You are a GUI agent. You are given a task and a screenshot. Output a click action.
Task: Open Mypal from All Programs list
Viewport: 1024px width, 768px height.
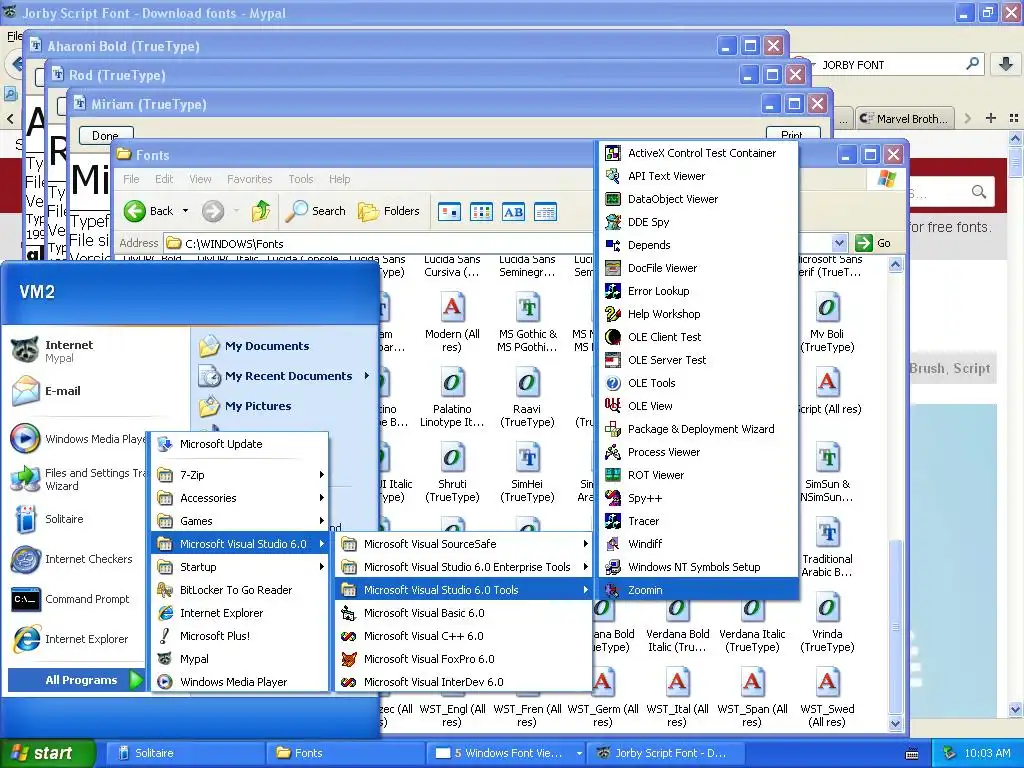pos(240,659)
